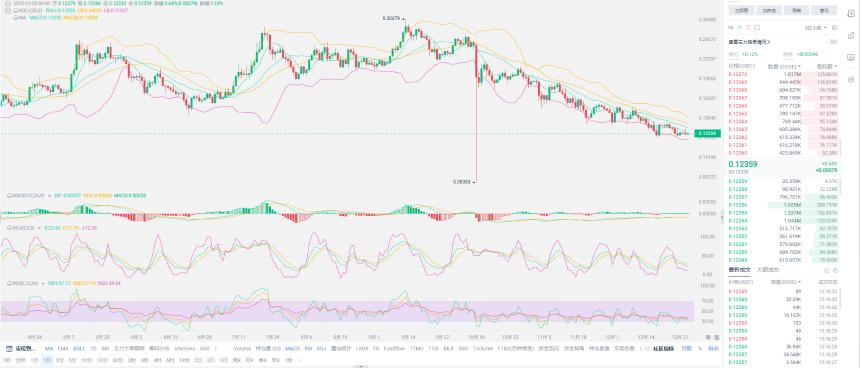860x368 pixels.
Task: Click filter icon in recent trades header
Action: click(x=827, y=270)
